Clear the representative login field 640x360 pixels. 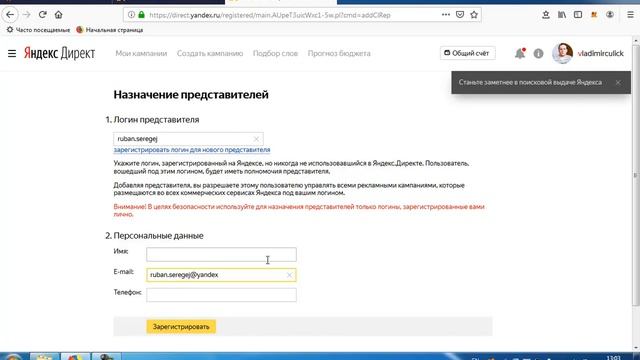click(x=256, y=139)
